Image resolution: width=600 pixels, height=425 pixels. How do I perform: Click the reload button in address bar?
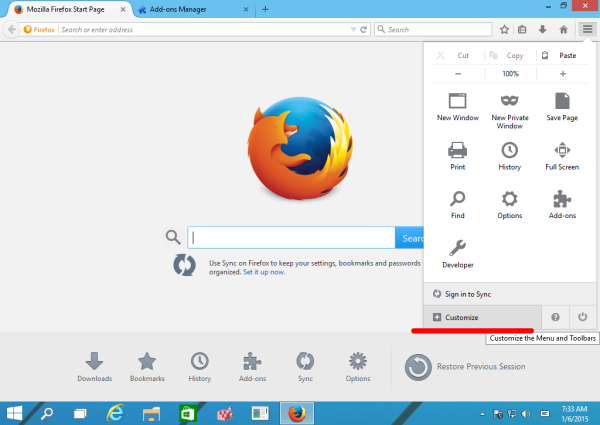coord(364,29)
